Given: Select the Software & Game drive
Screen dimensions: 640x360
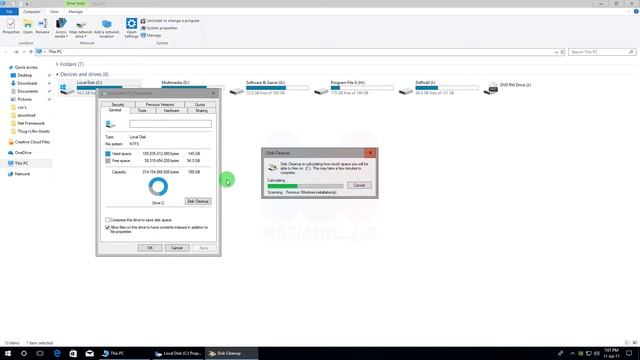Looking at the screenshot, I should coord(269,87).
